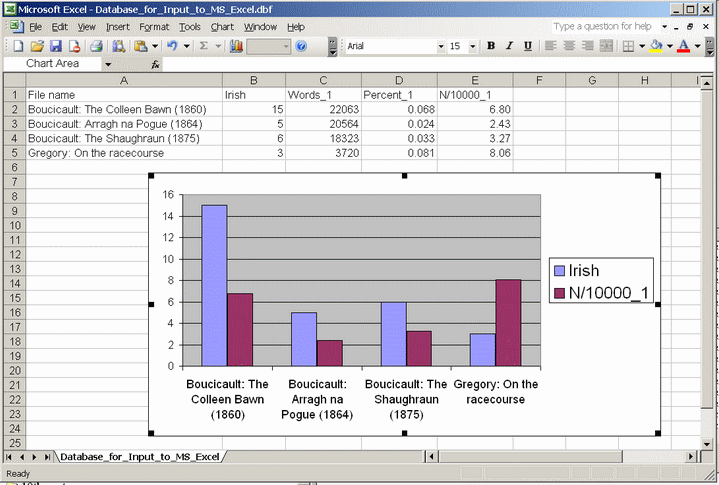Open the Chart menu

coord(222,27)
